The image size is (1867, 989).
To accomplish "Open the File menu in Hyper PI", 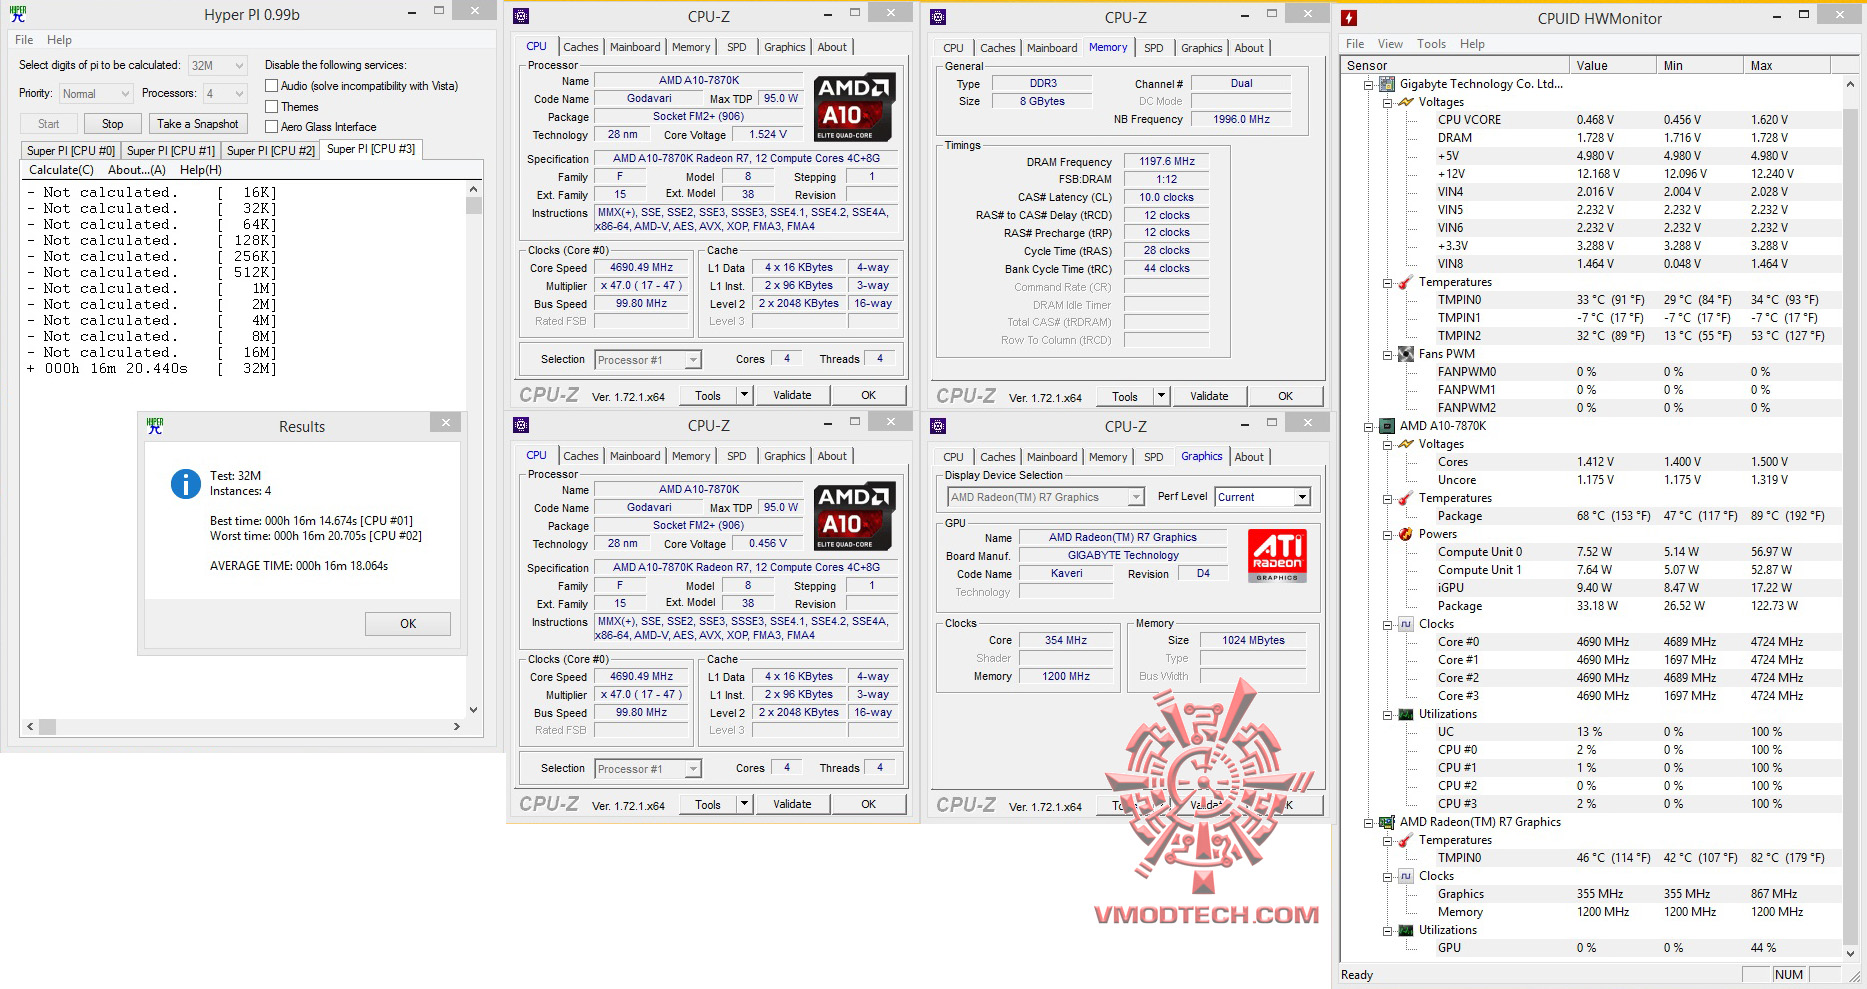I will pyautogui.click(x=24, y=40).
